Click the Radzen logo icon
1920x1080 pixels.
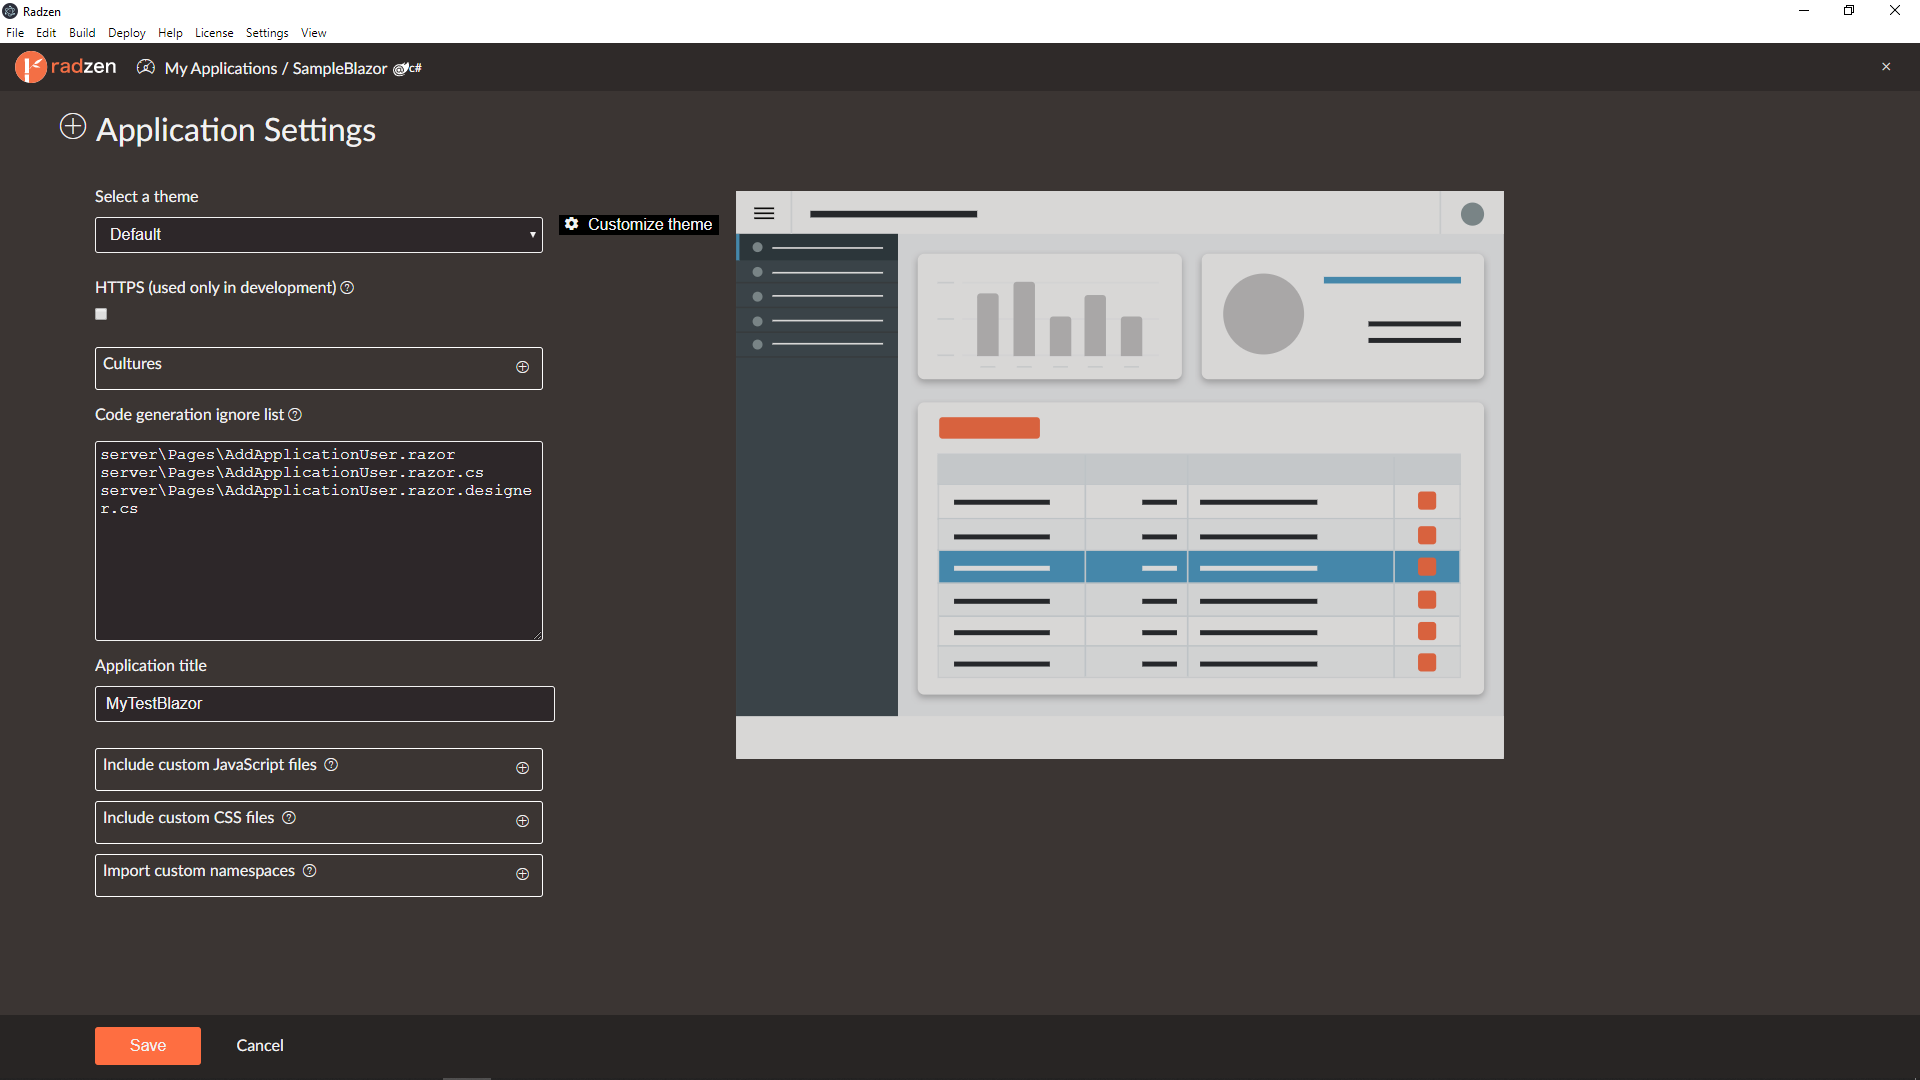coord(31,67)
